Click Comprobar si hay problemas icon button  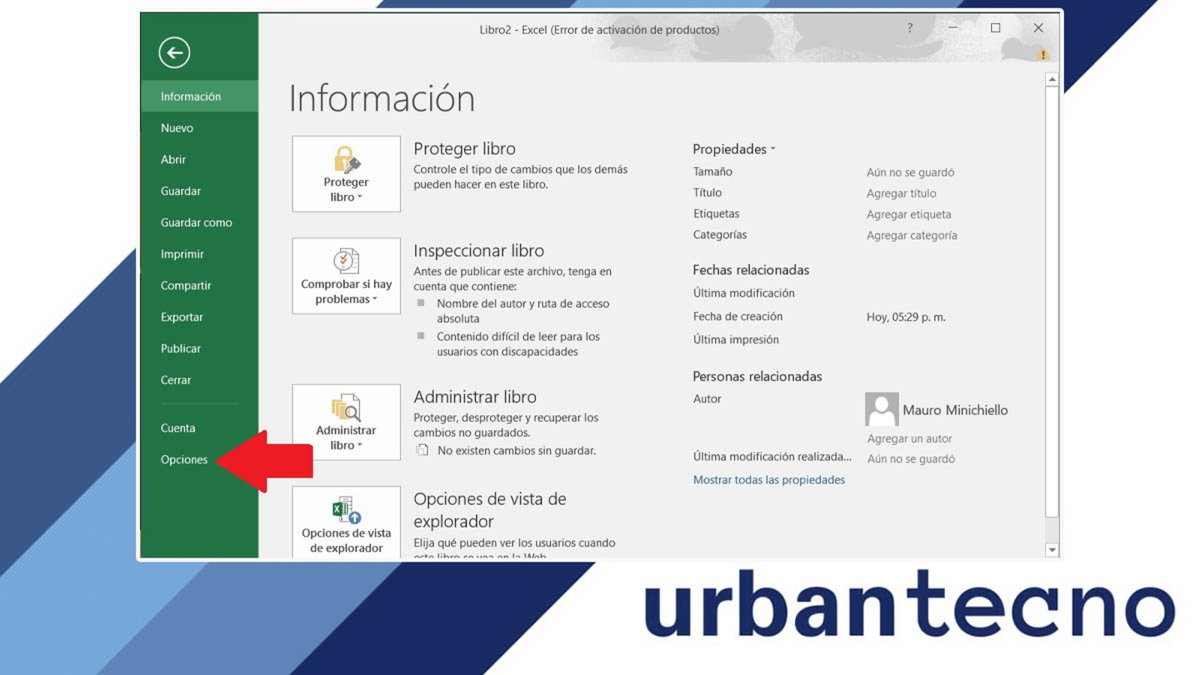point(346,276)
